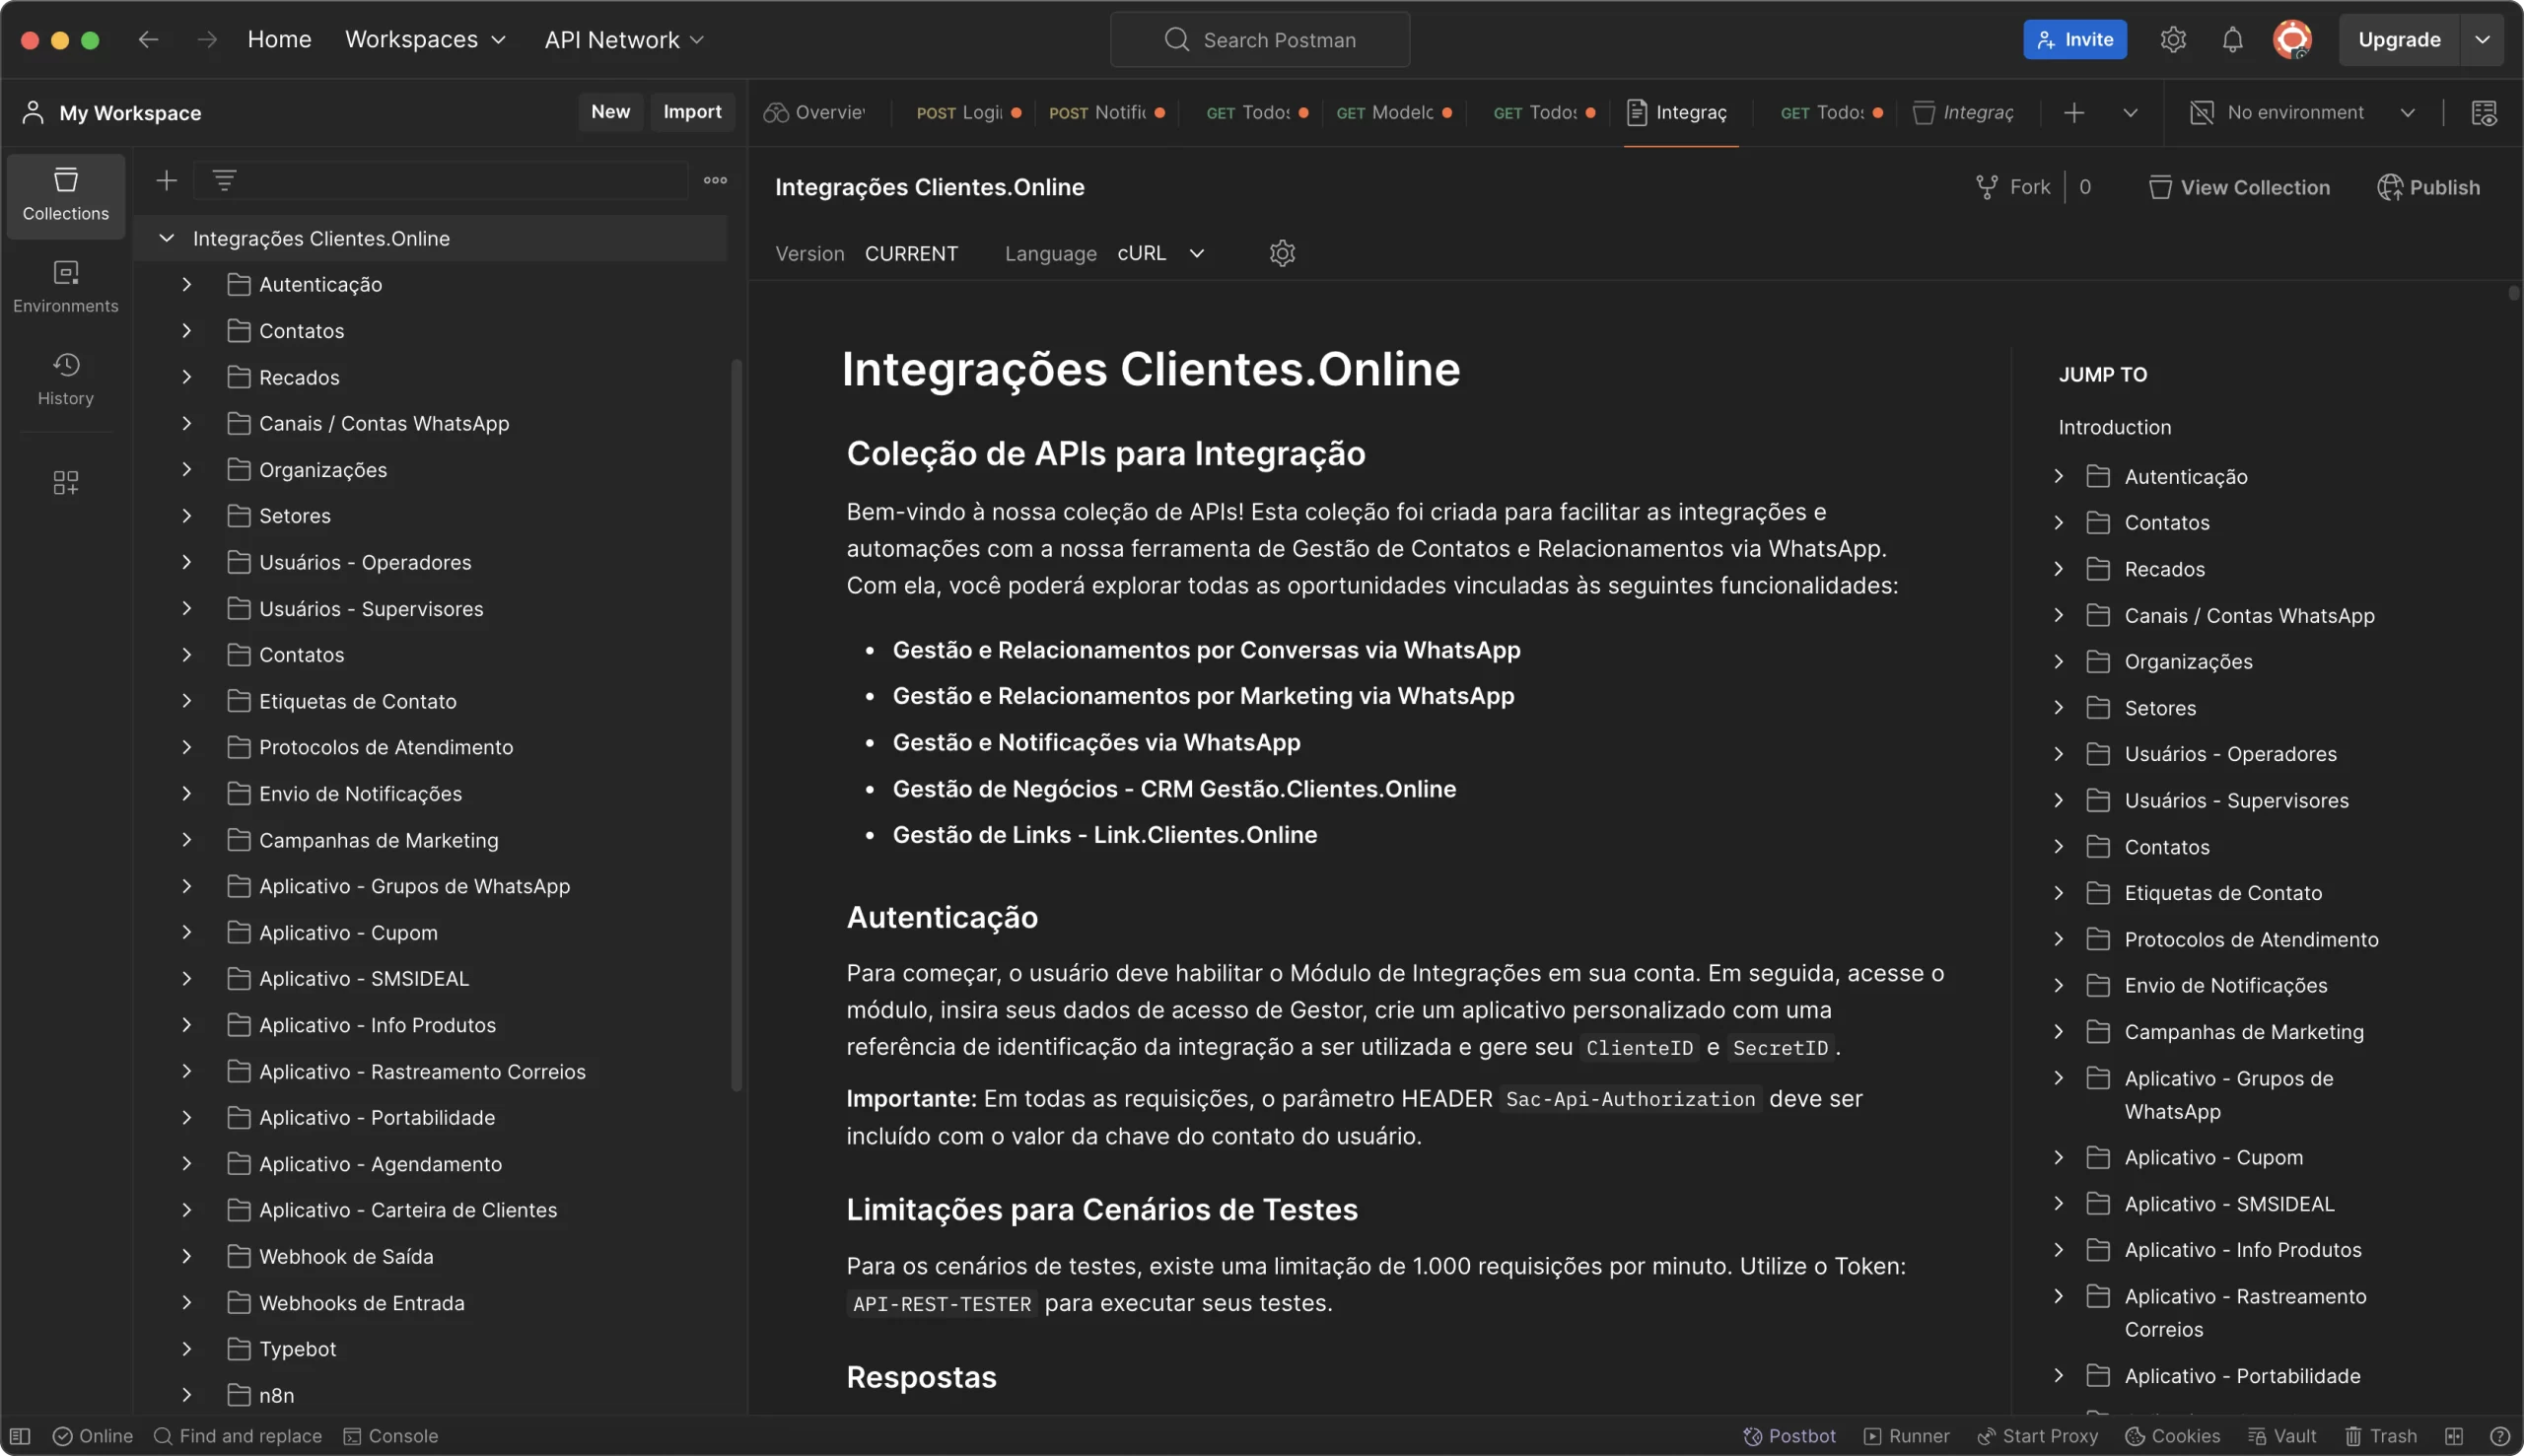Open notifications bell
The image size is (2524, 1456).
pos(2232,39)
